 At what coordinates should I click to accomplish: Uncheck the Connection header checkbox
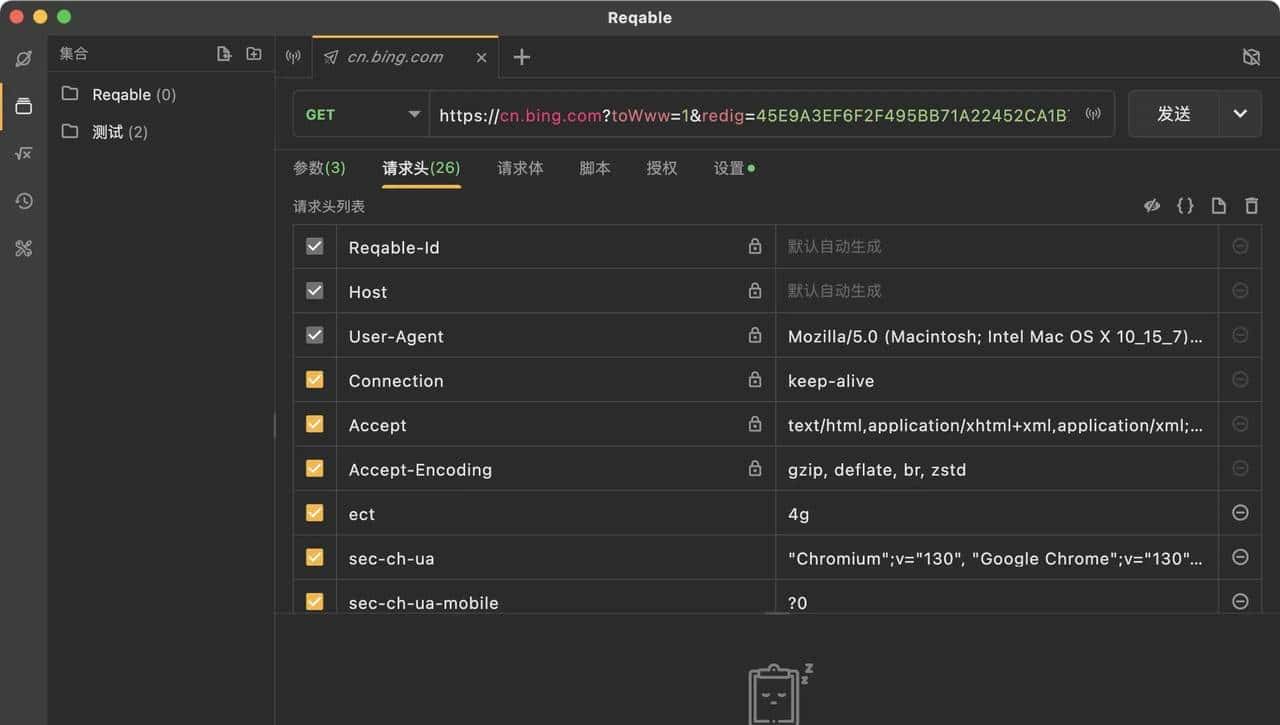tap(315, 380)
